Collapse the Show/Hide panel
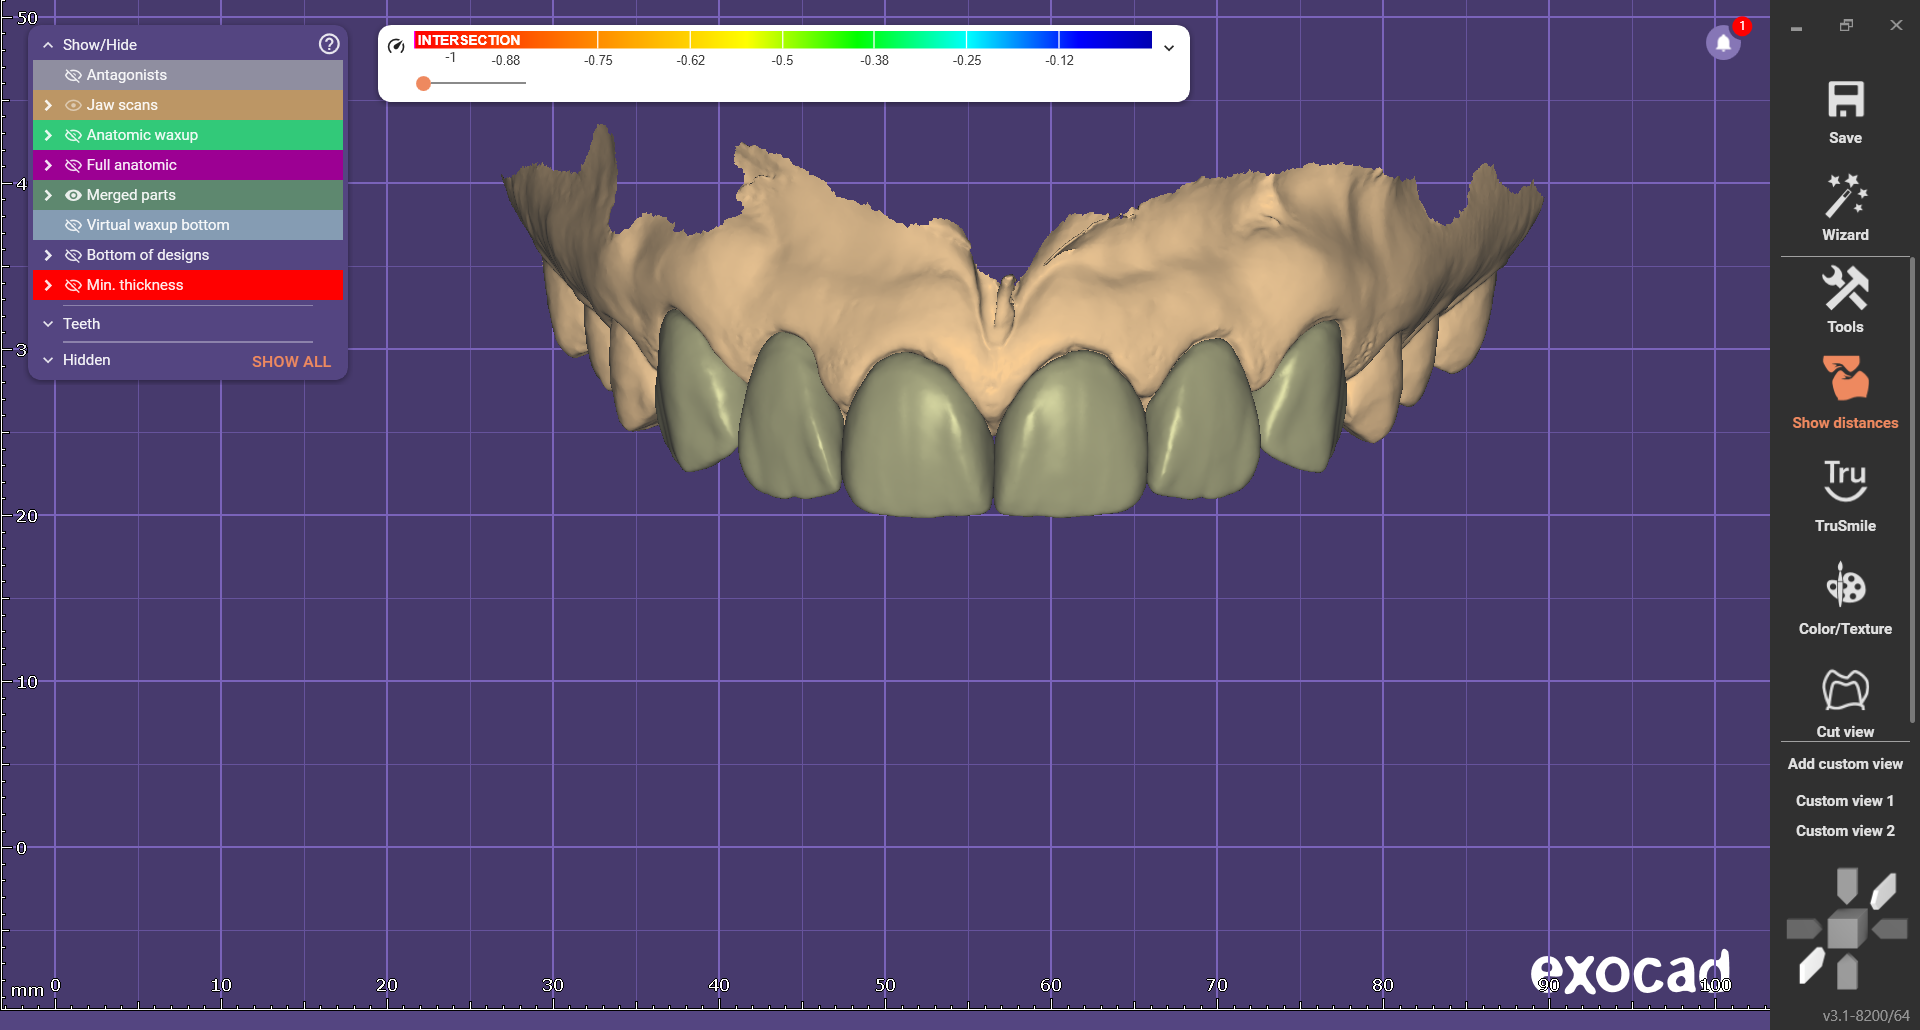 click(x=47, y=45)
